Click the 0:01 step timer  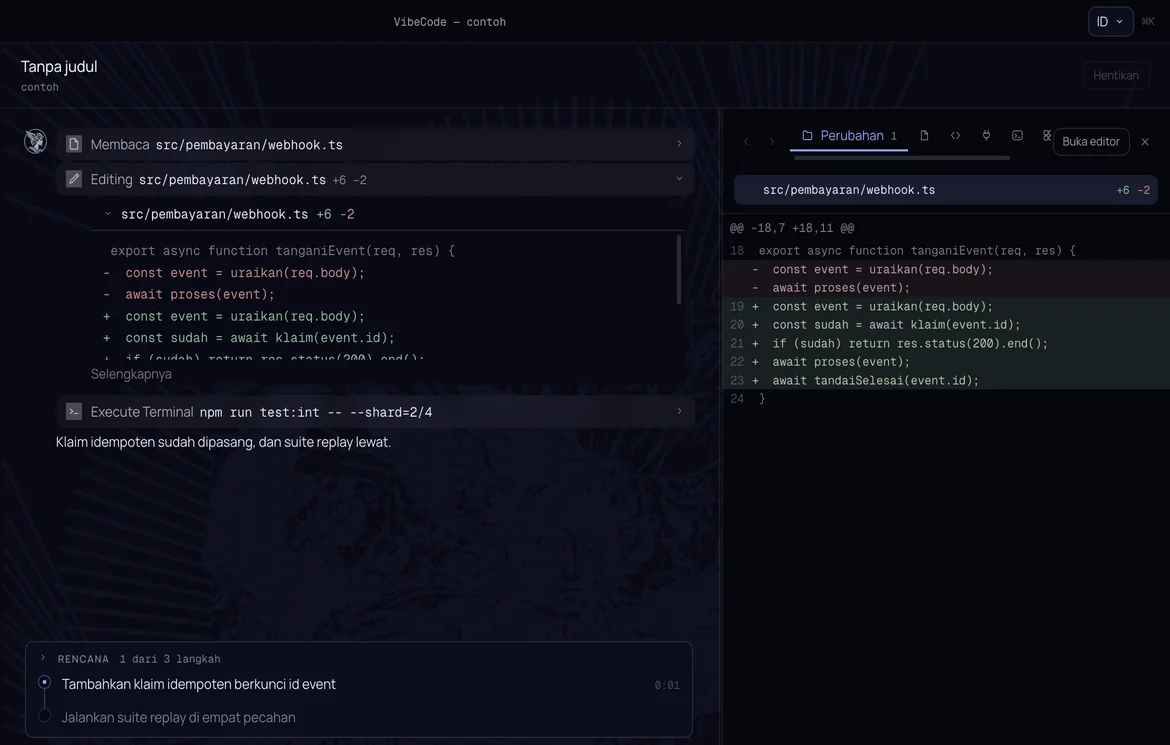coord(667,685)
